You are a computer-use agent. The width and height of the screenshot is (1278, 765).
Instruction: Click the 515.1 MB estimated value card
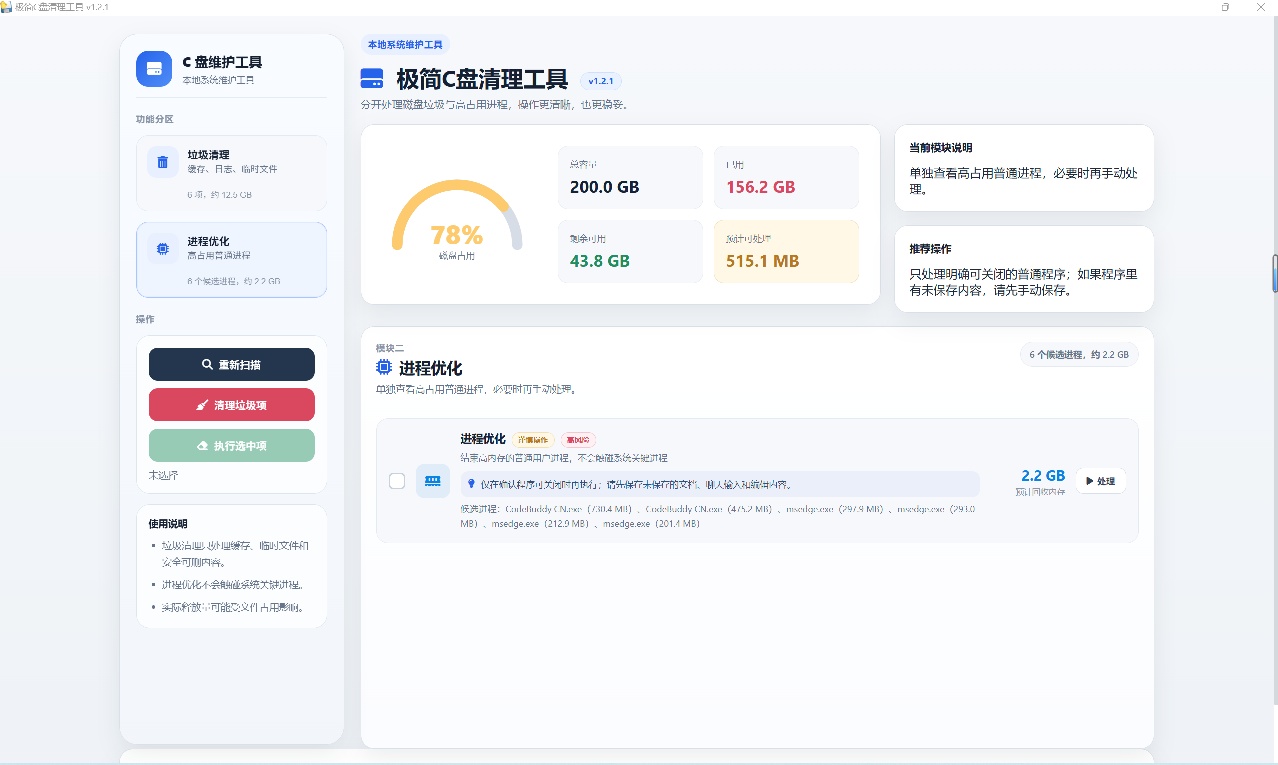point(786,251)
